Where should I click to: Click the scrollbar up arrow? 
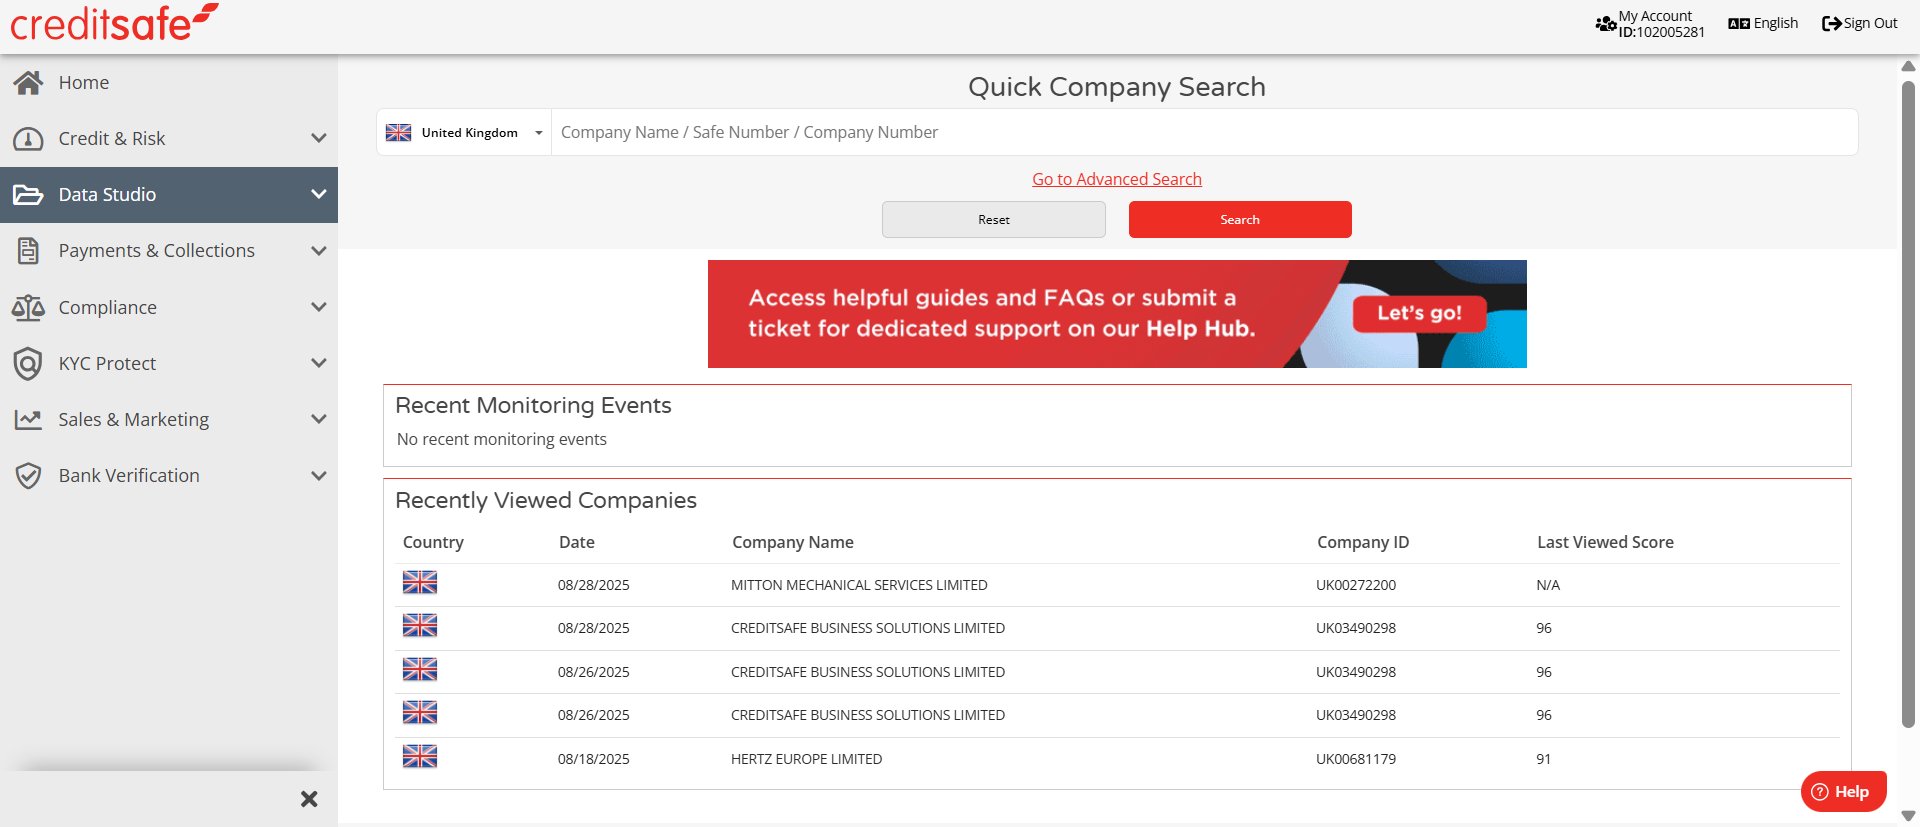click(x=1908, y=66)
